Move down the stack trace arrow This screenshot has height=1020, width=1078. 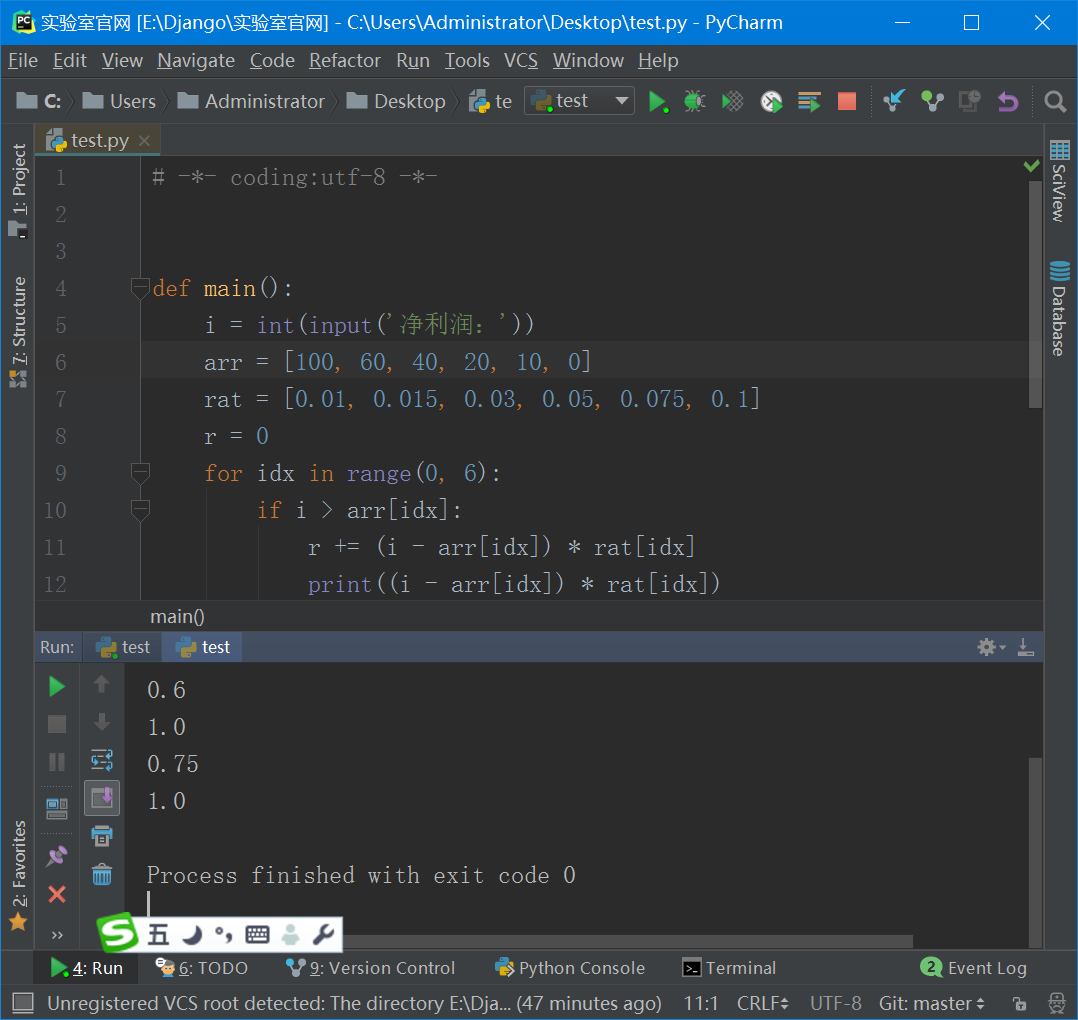point(102,722)
